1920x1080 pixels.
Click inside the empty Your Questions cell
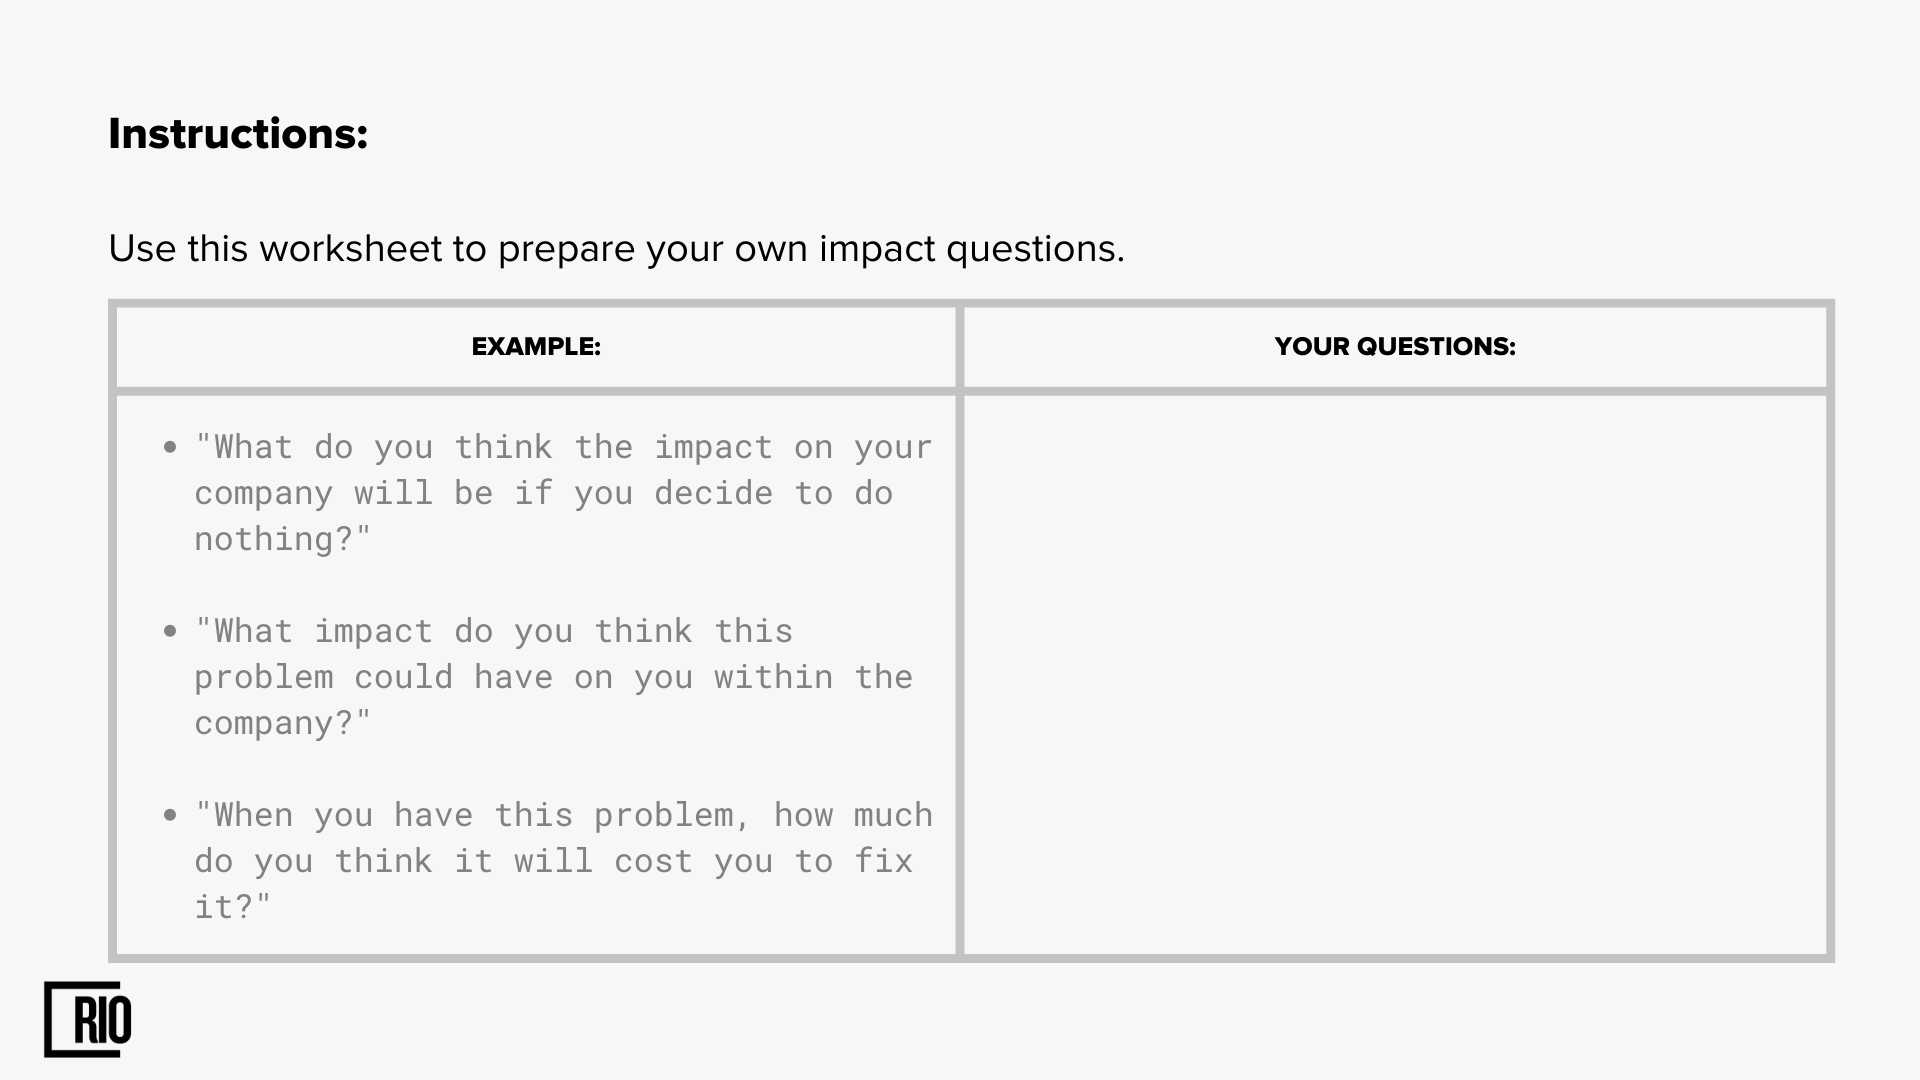[x=1395, y=675]
